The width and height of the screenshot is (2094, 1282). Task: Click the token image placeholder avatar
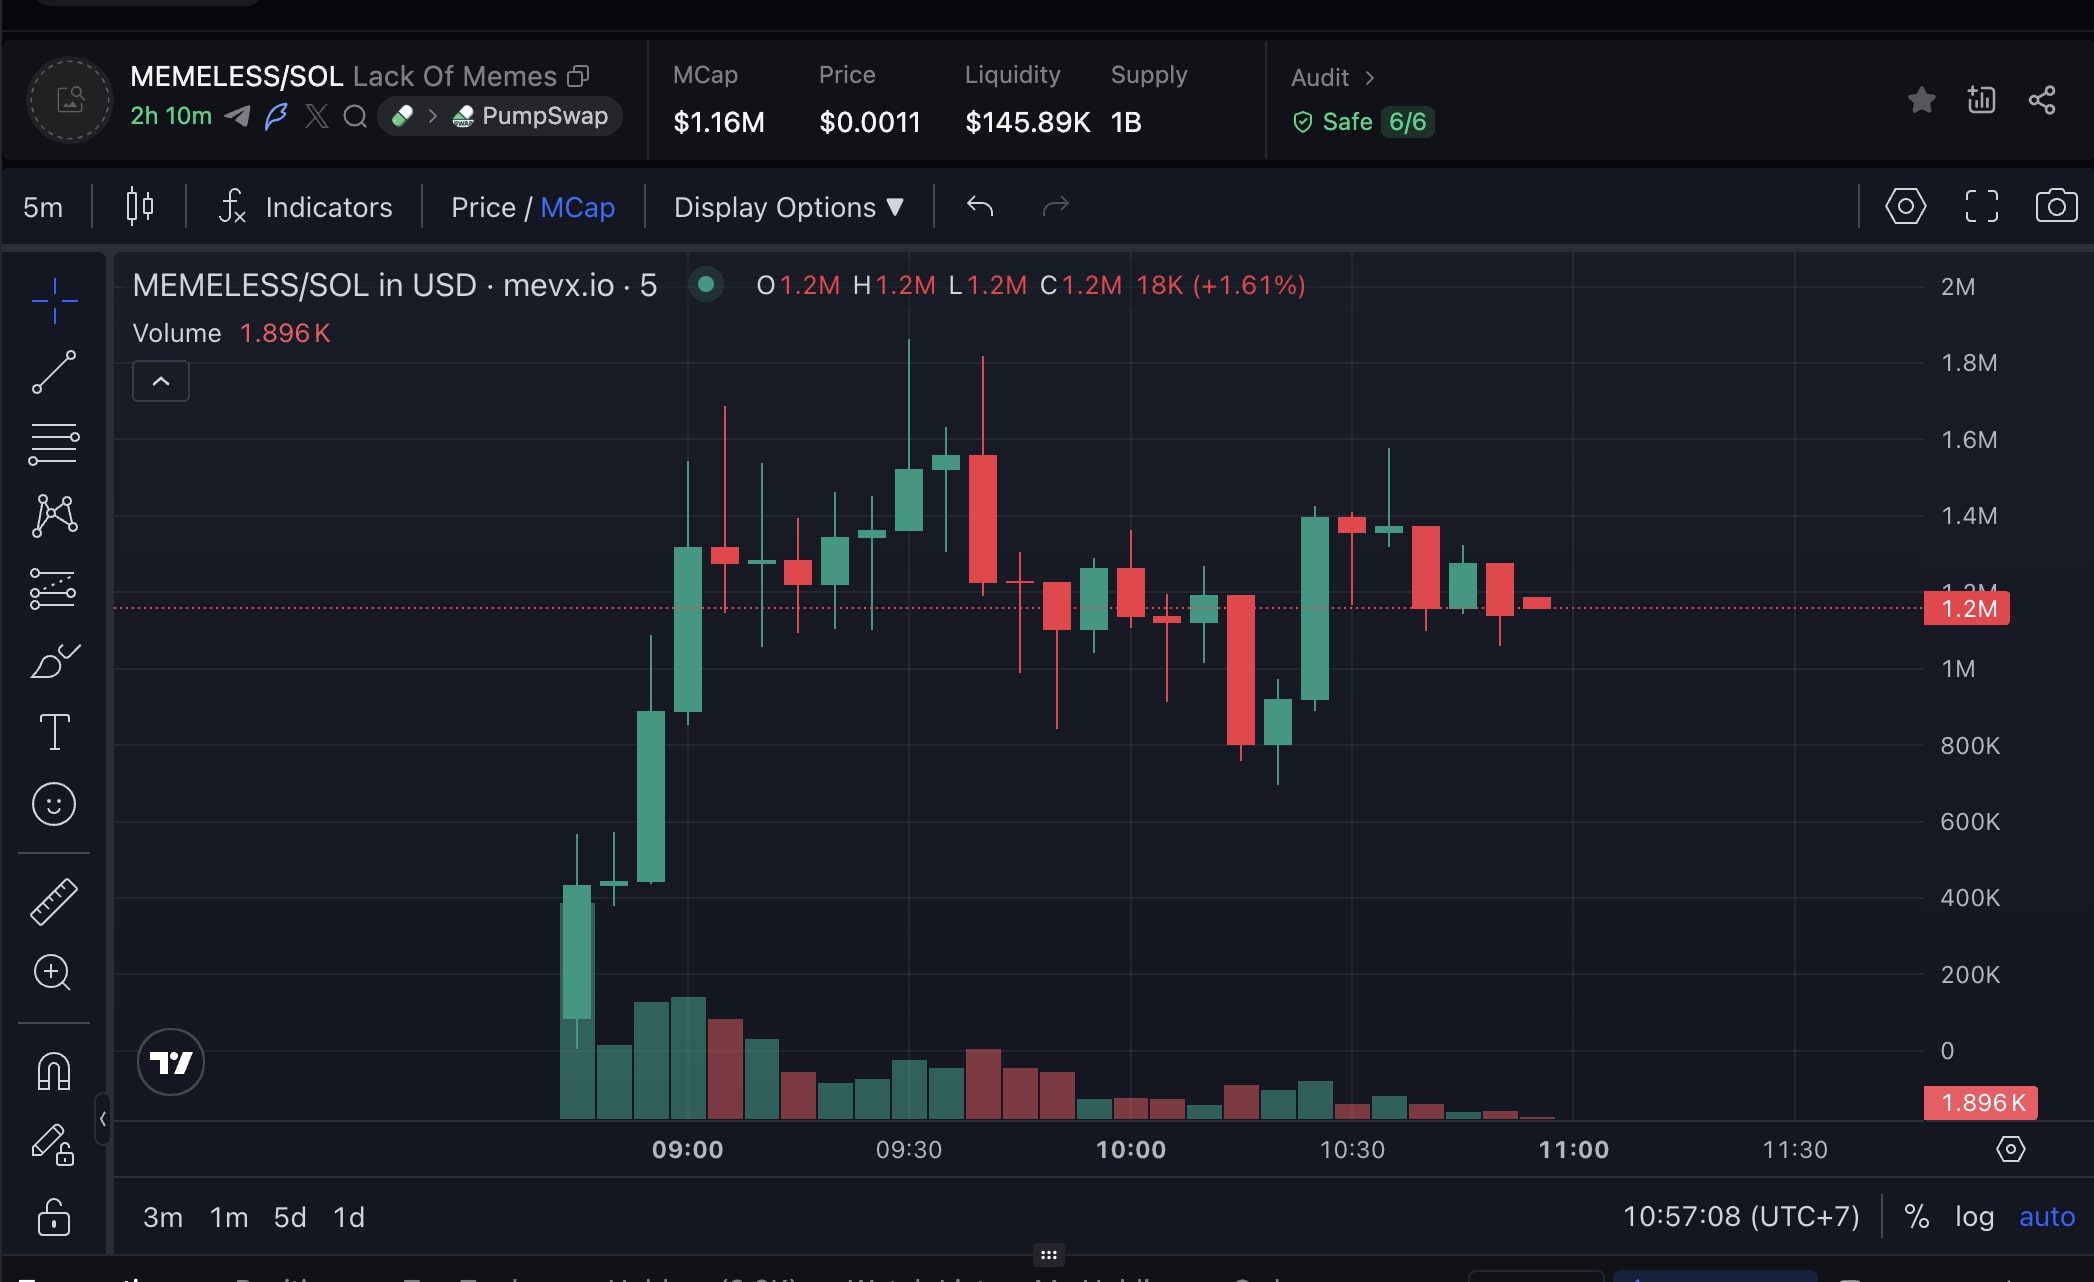pos(70,100)
